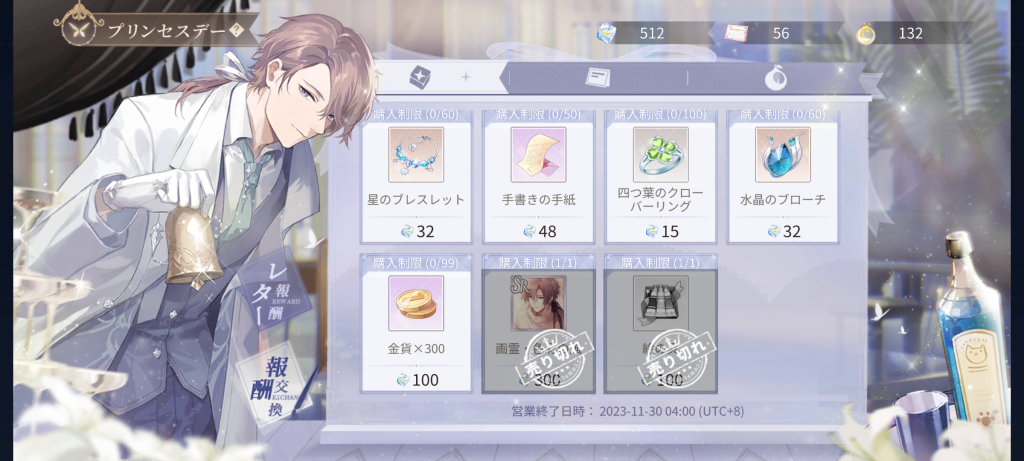This screenshot has width=1024, height=461.
Task: Buy clover ring for 15 crystals
Action: (660, 231)
